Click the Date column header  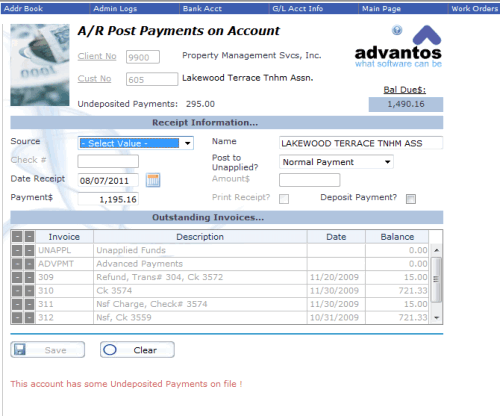[336, 237]
